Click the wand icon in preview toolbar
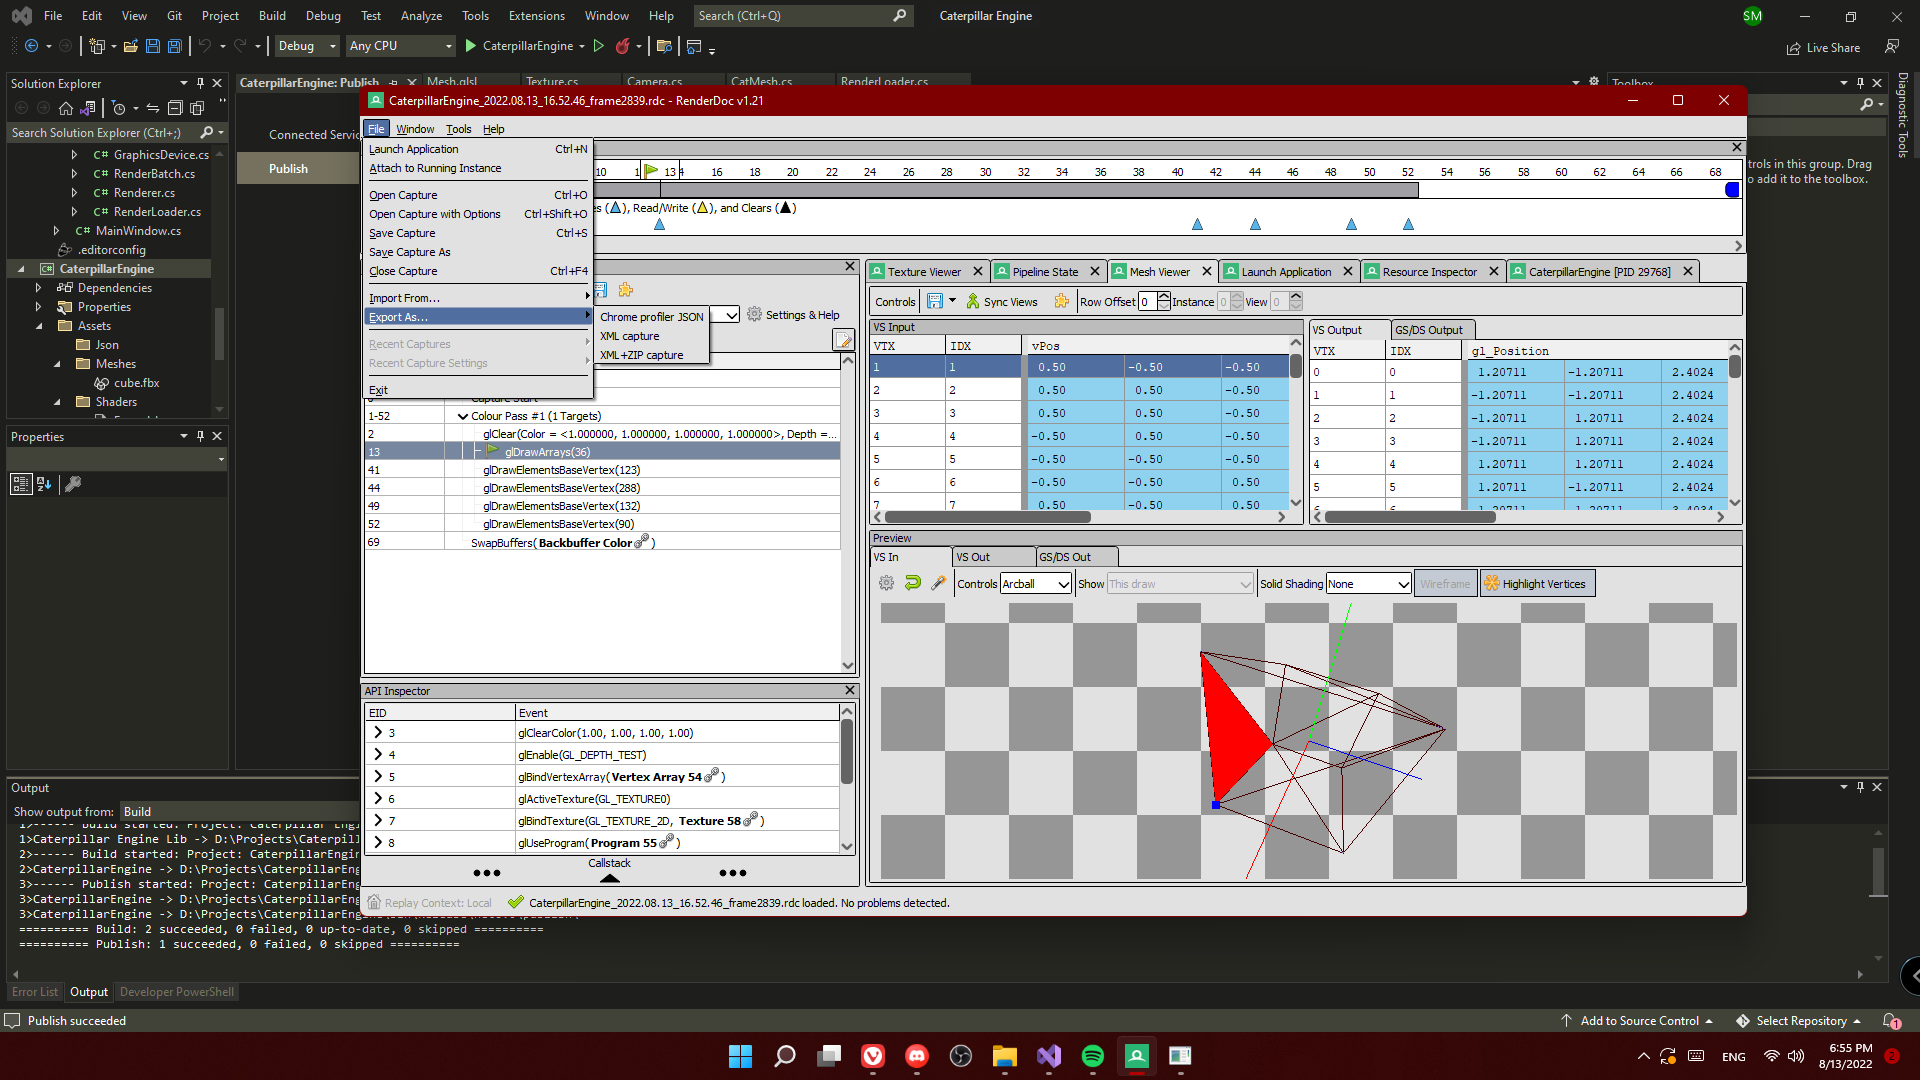Image resolution: width=1920 pixels, height=1080 pixels. point(938,583)
